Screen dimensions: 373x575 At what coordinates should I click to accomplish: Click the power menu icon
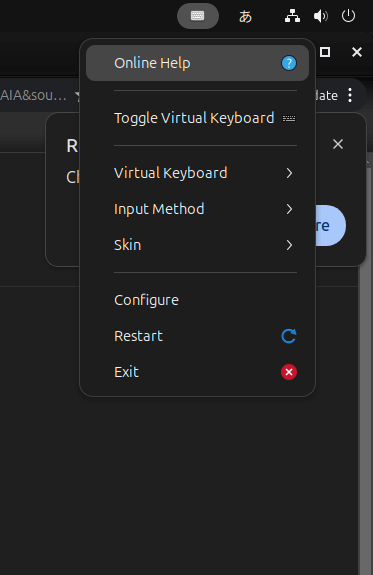tap(348, 16)
